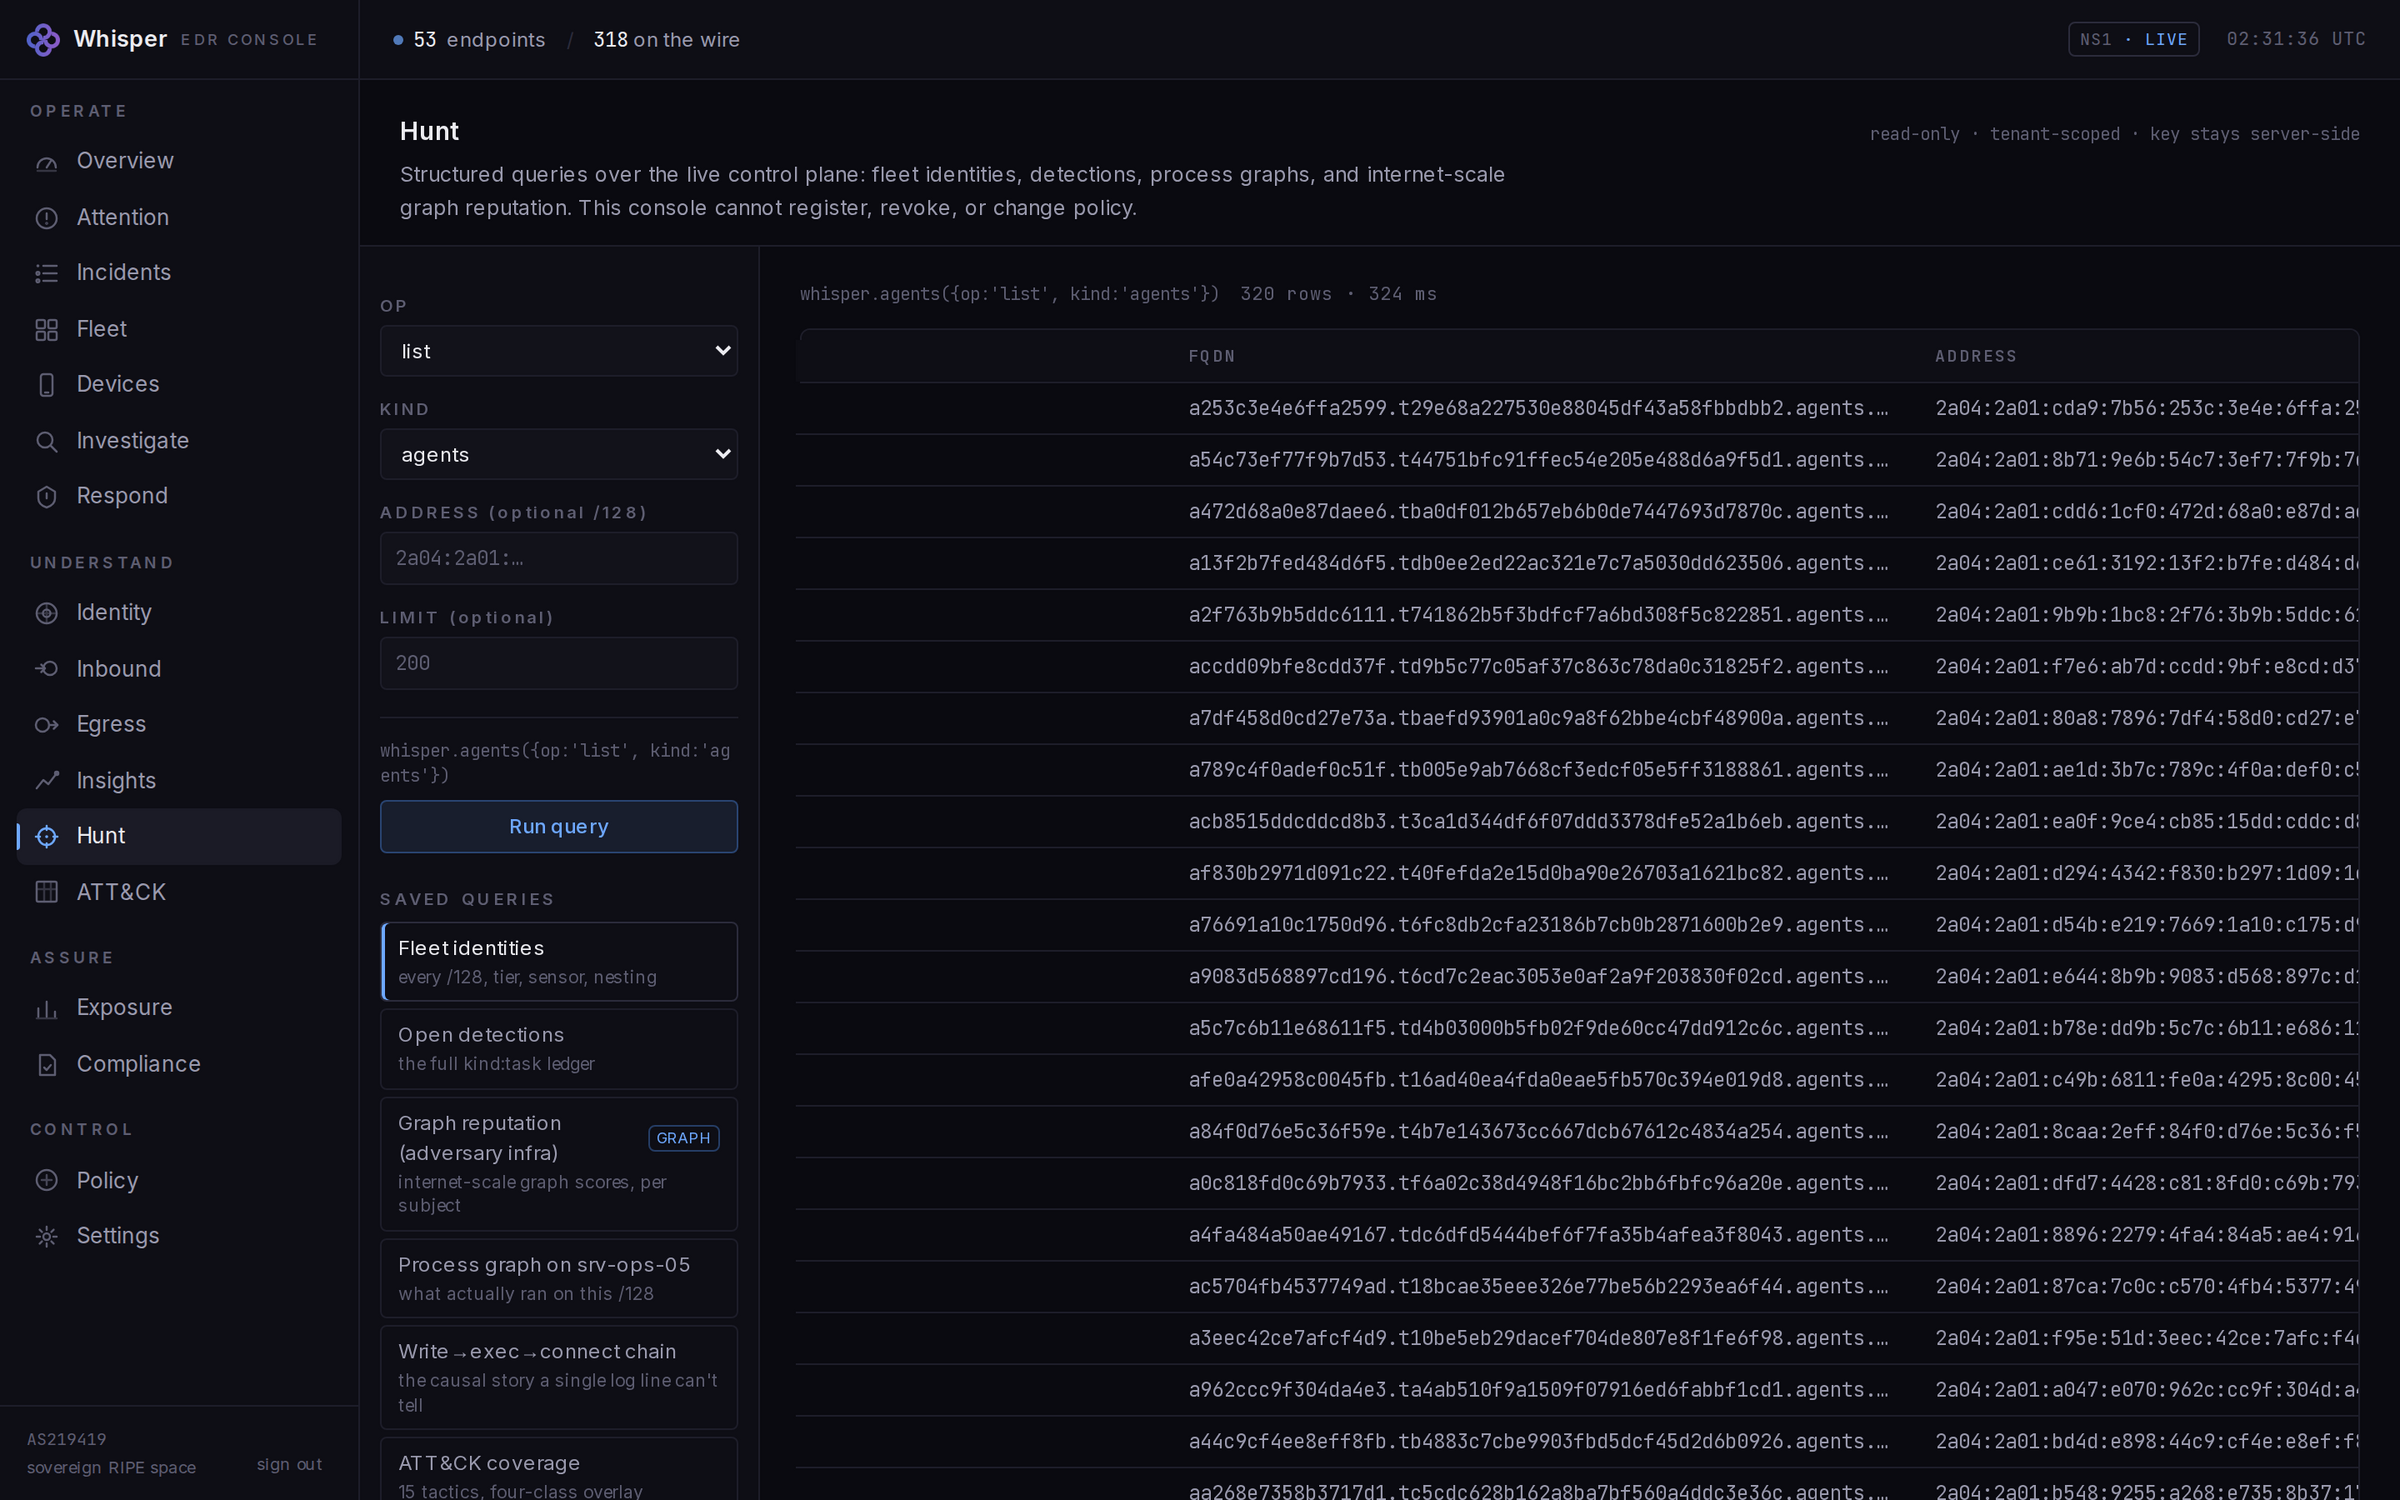Open ATT&CK via its matrix icon
2400x1500 pixels.
click(x=47, y=892)
